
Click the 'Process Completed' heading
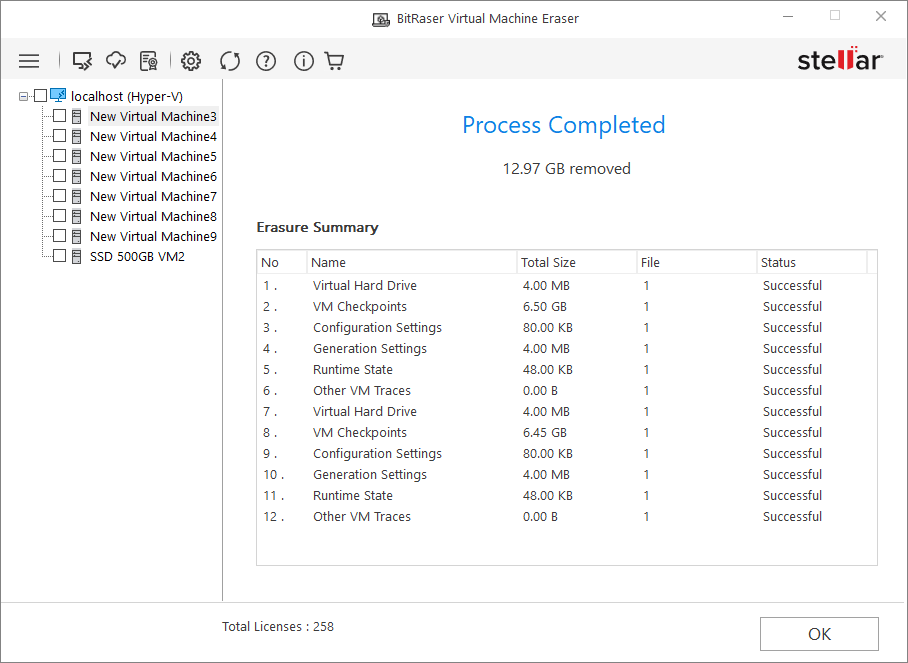563,125
